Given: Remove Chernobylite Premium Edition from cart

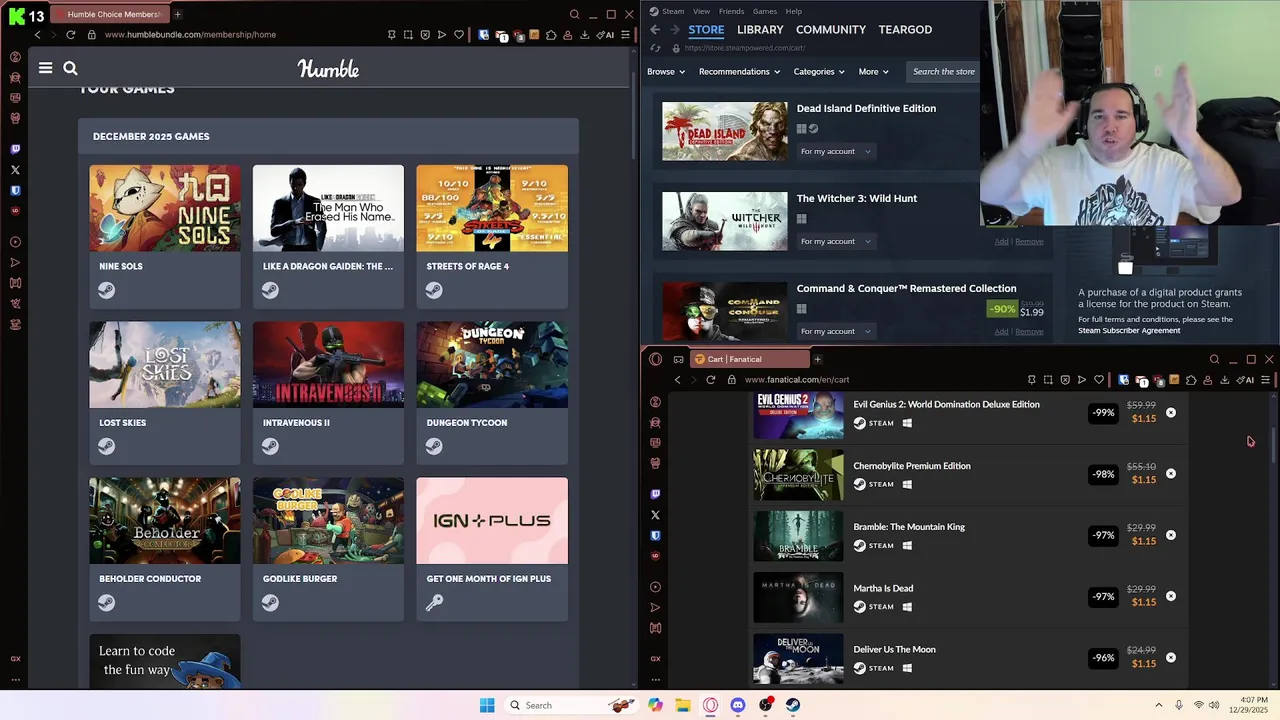Looking at the screenshot, I should point(1171,473).
